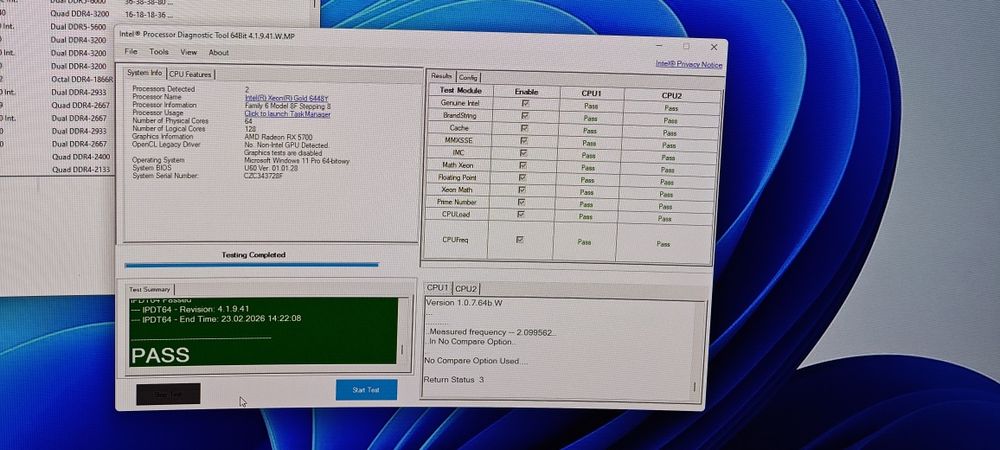Click the Microsoft Windows 11 Pro operating system value
Image resolution: width=1000 pixels, height=450 pixels.
tap(297, 161)
